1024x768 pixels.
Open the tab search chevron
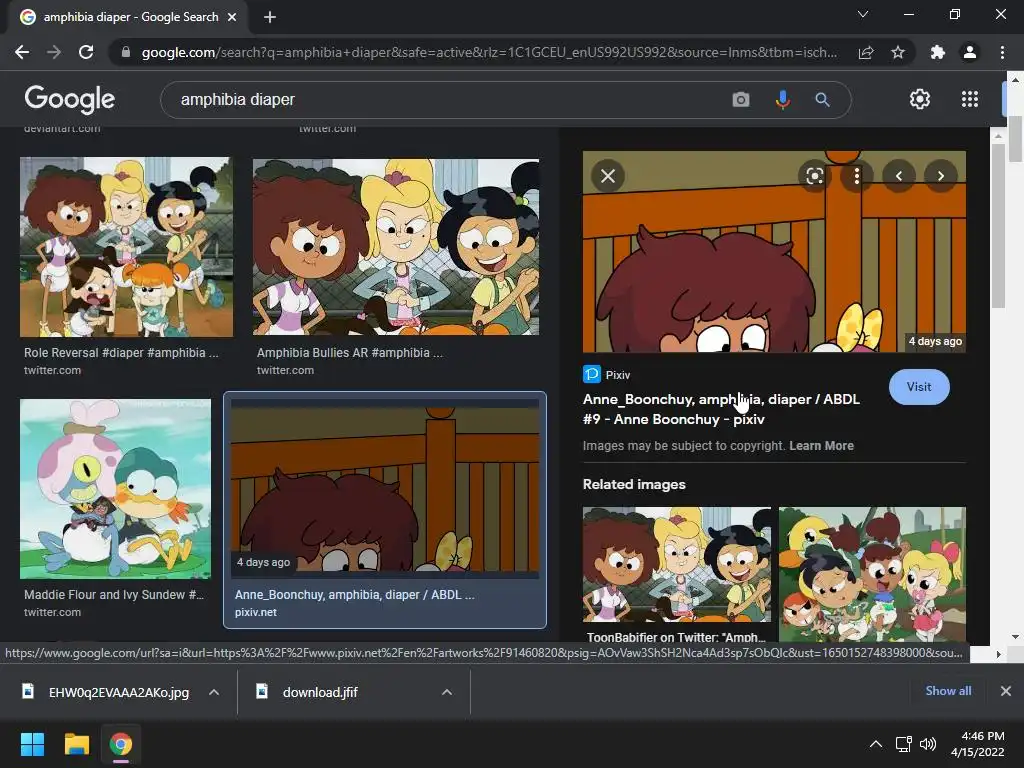coord(863,14)
